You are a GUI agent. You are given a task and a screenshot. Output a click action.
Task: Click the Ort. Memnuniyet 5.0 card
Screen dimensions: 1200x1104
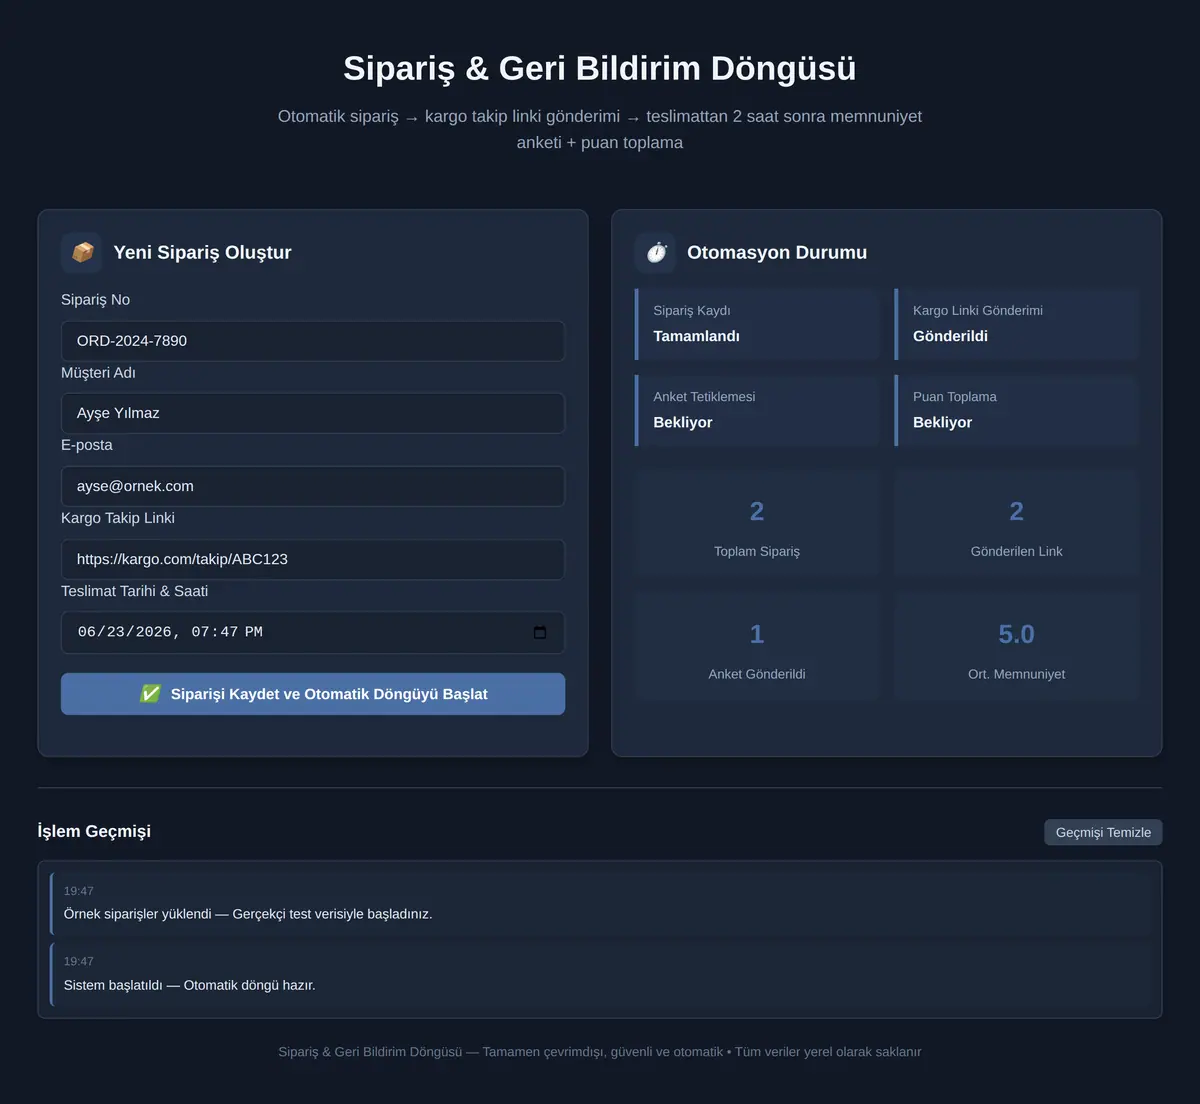click(x=1017, y=646)
